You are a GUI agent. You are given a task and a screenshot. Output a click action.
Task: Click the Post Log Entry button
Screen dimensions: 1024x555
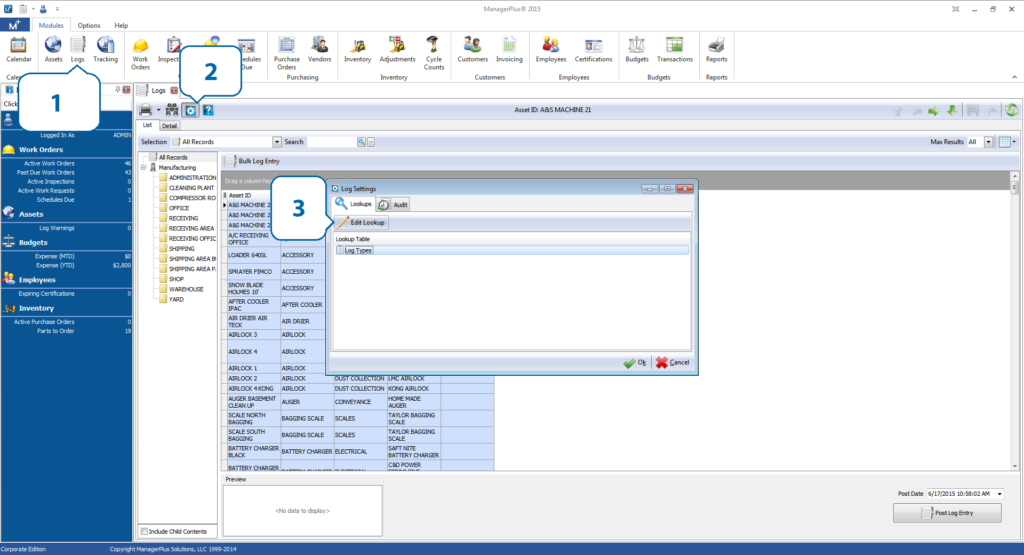point(947,513)
